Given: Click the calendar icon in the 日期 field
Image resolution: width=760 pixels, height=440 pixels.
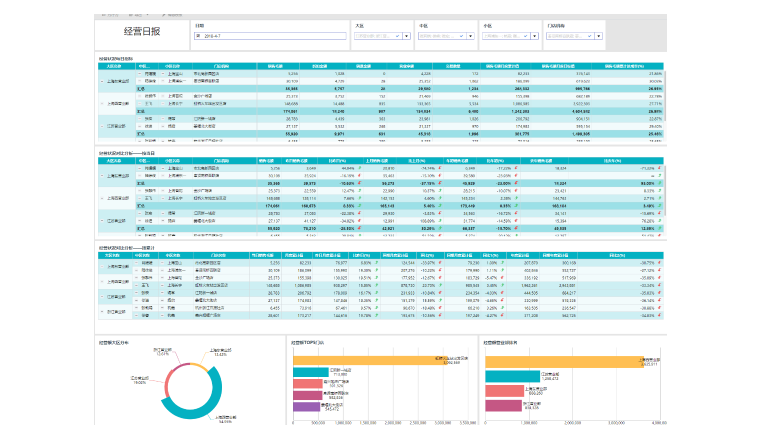Looking at the screenshot, I should coord(198,36).
